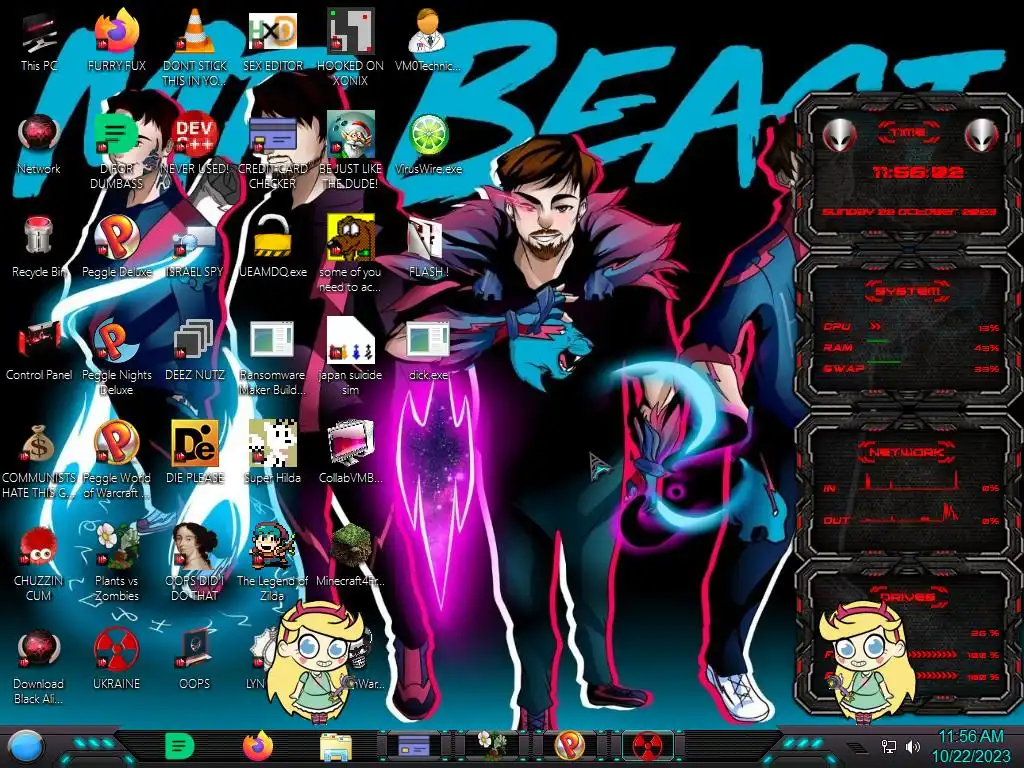The image size is (1024, 768).
Task: Switch to Plants vs Zombies taskbar button
Action: tap(492, 746)
